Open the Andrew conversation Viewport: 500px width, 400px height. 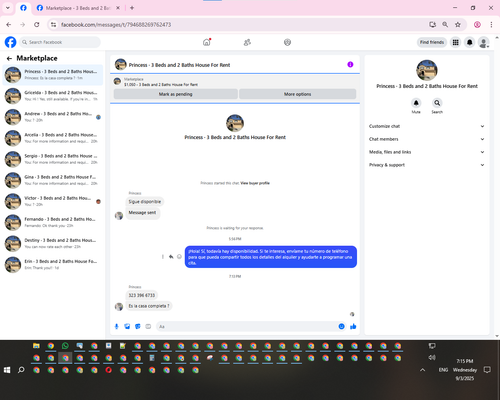[x=53, y=117]
